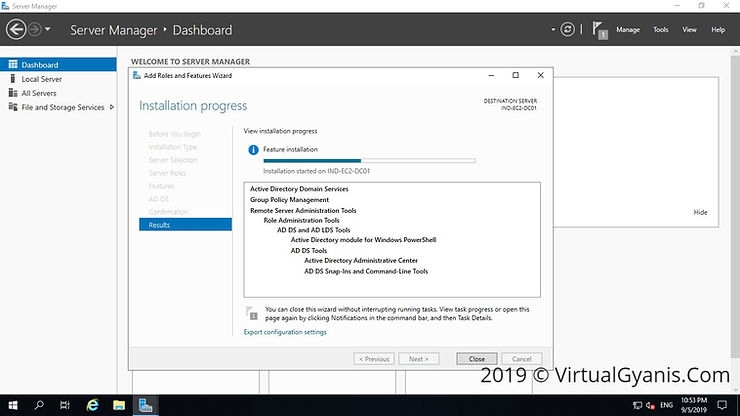Hide the welcome tile via Hide
Viewport: 740px width, 416px height.
click(x=700, y=212)
